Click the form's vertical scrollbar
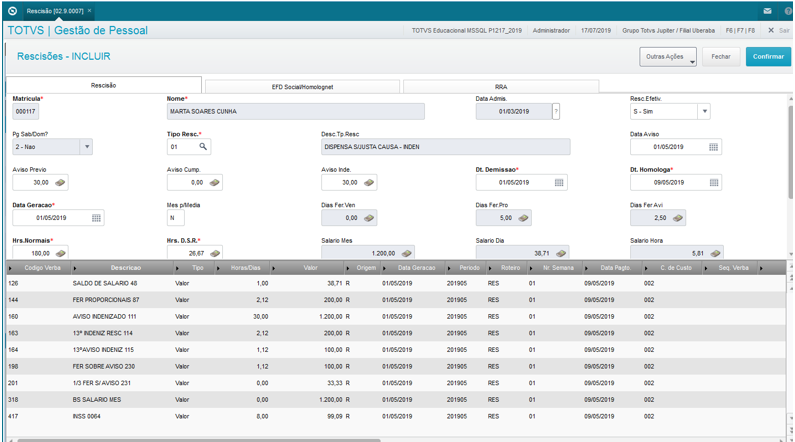Screen dimensions: 795x442 [x=790, y=152]
